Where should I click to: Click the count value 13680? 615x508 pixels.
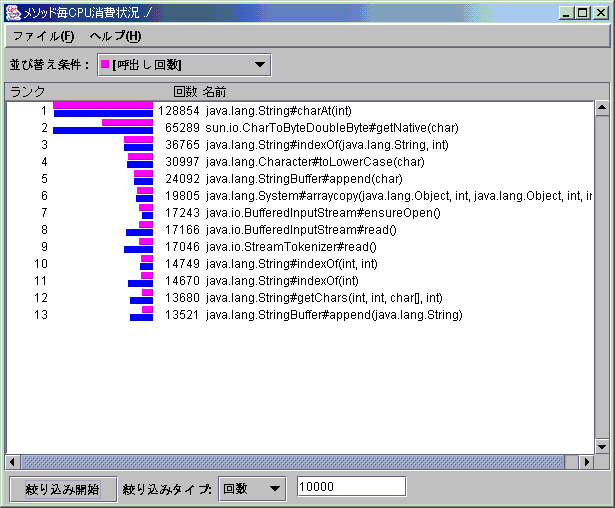click(x=182, y=298)
